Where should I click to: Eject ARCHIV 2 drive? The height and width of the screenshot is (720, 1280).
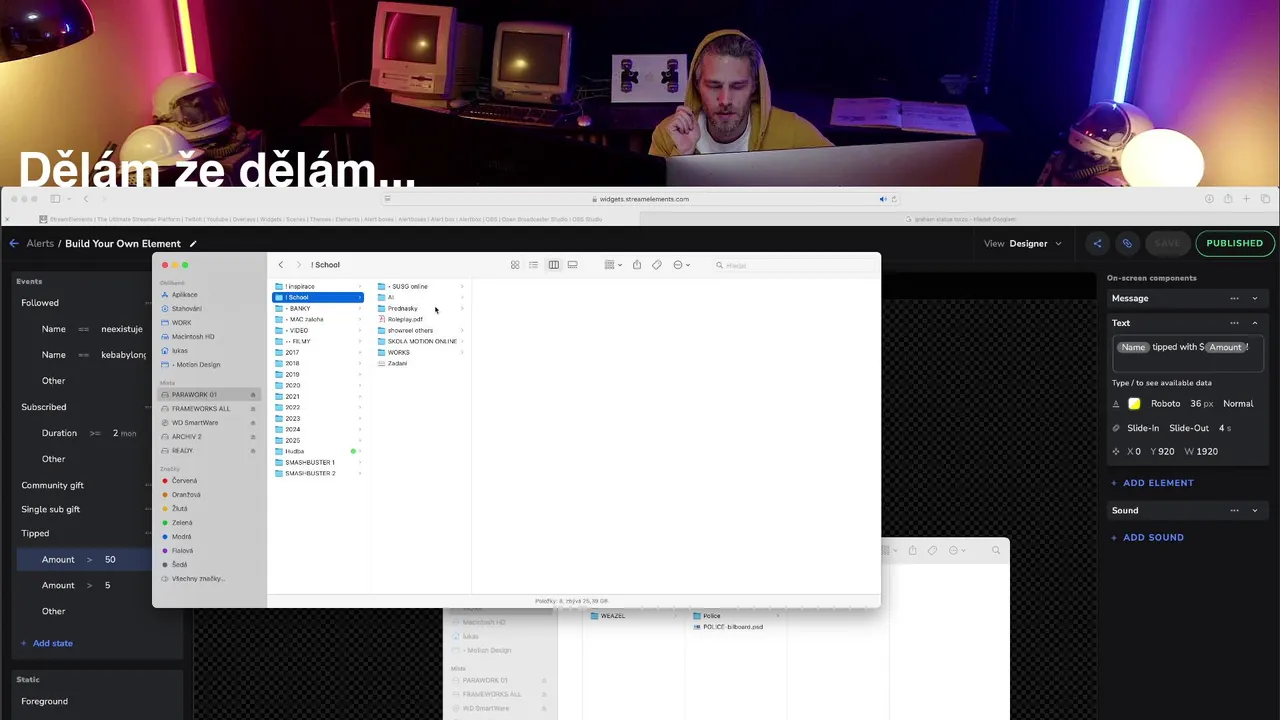[252, 437]
